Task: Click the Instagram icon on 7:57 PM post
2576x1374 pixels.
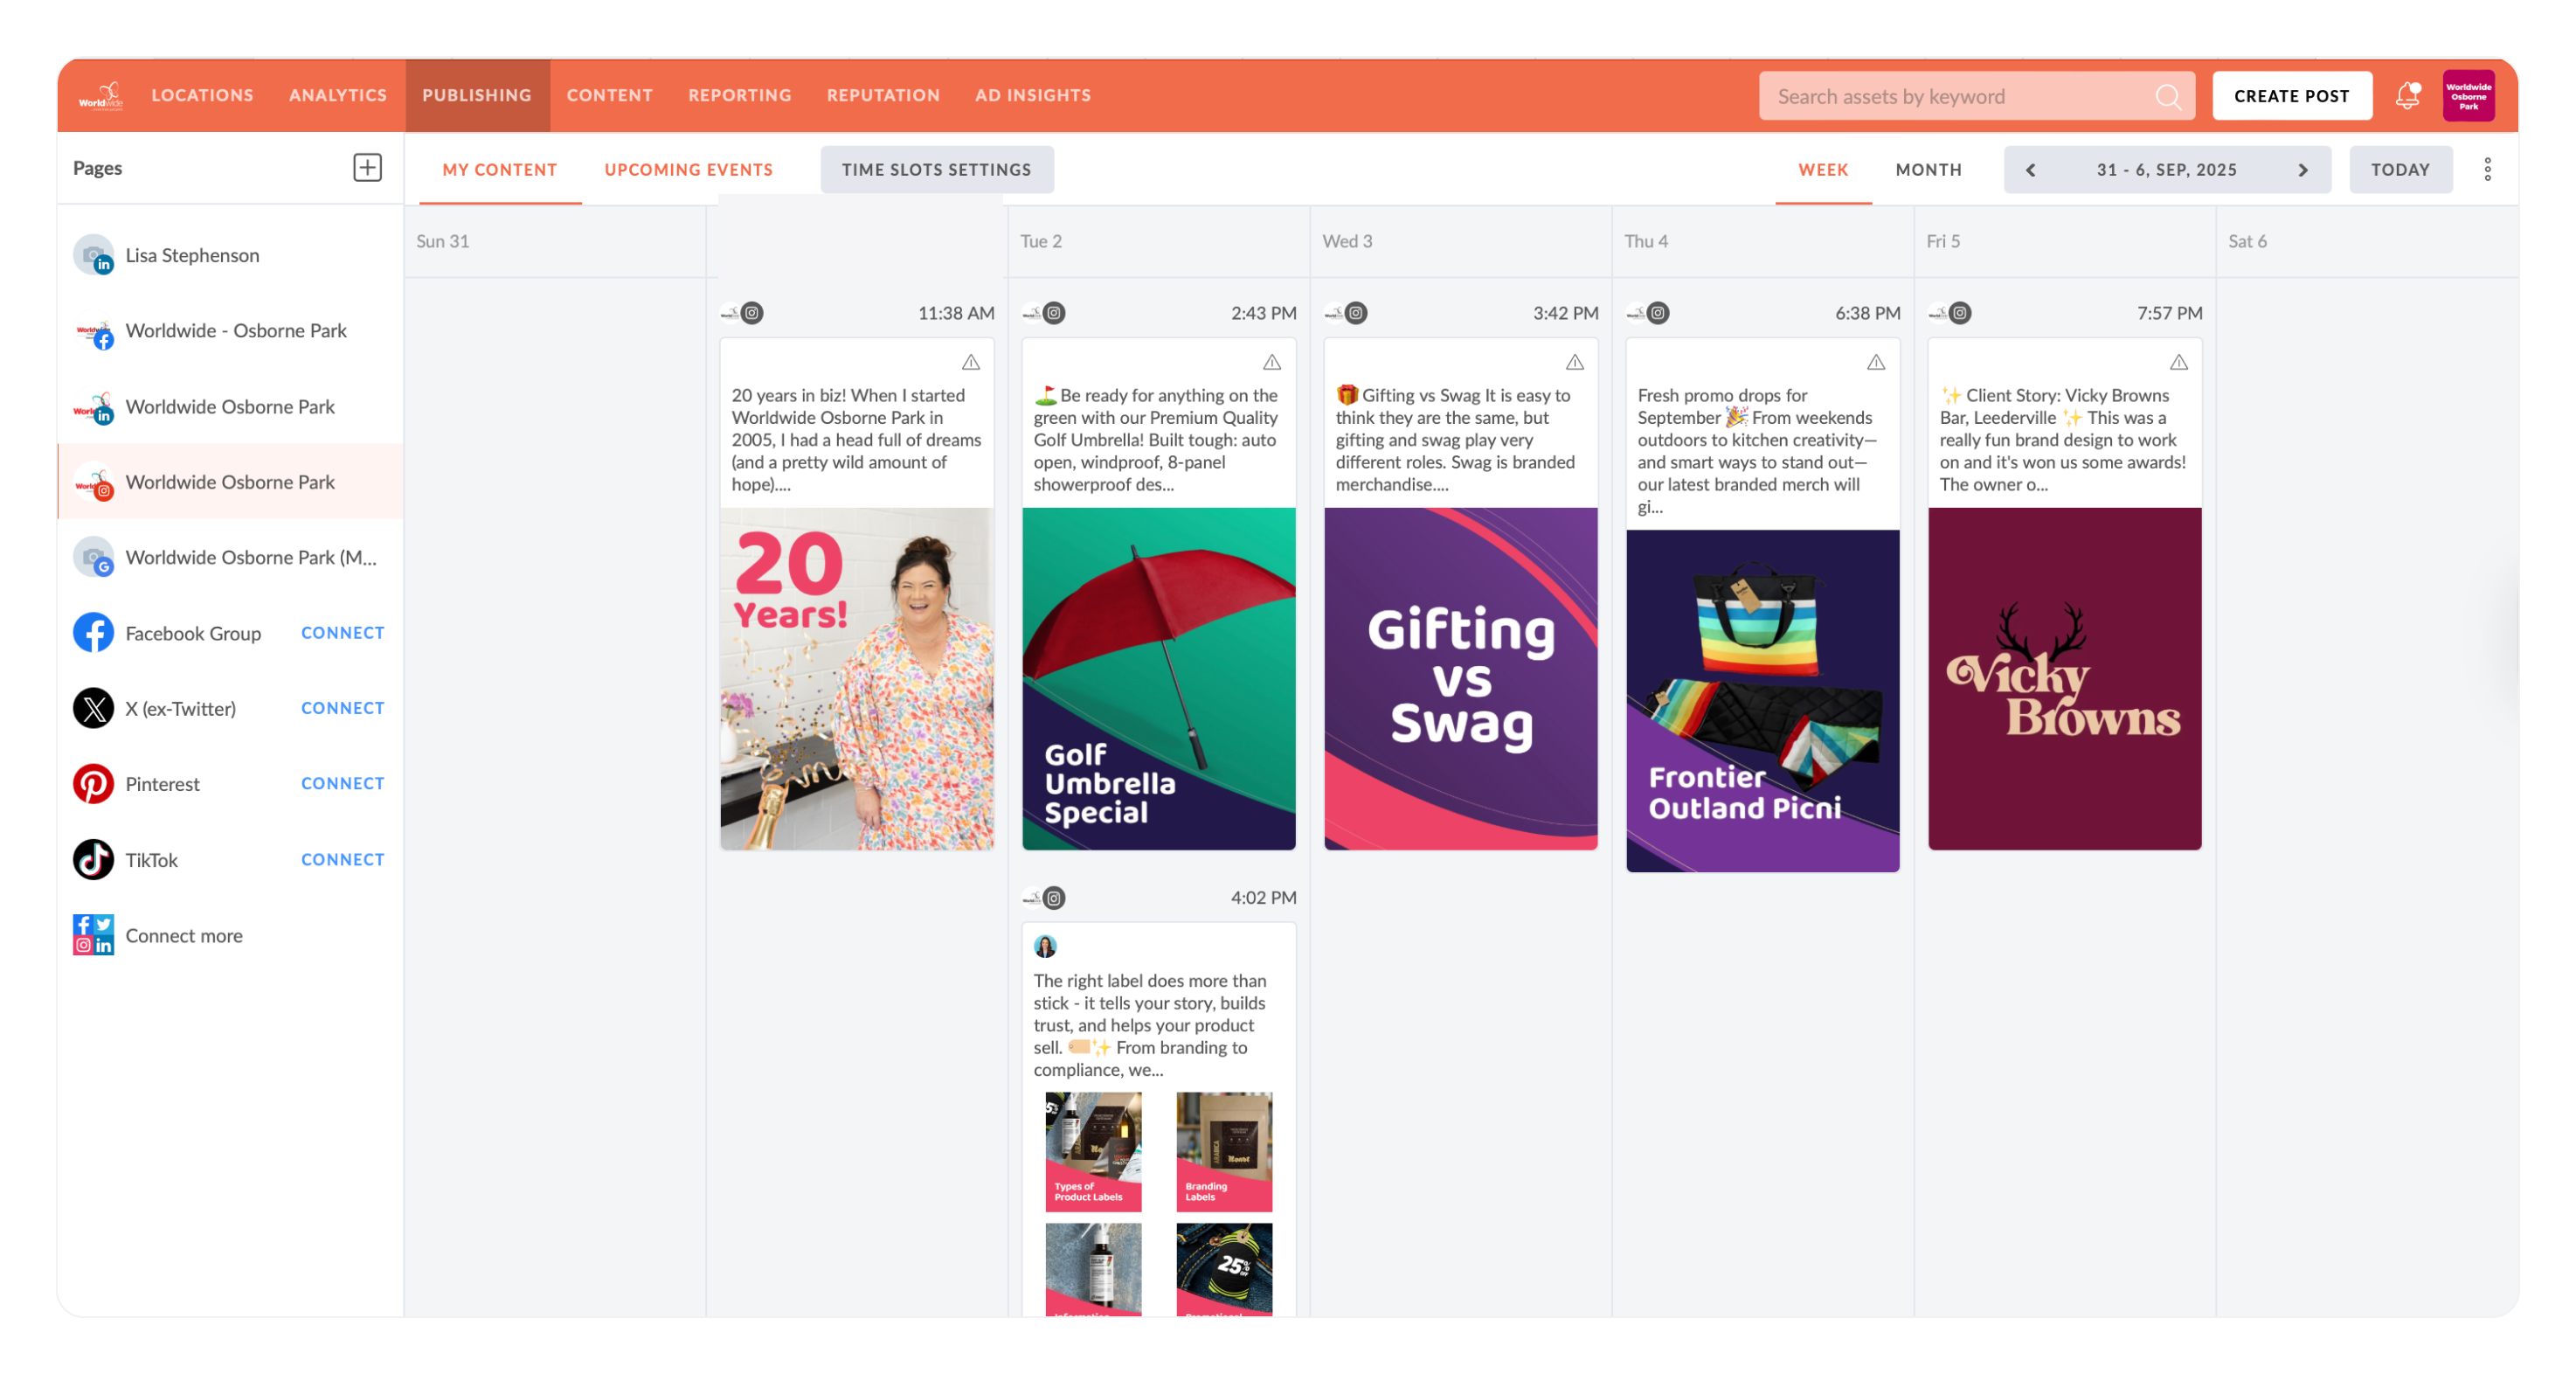Action: [x=1960, y=313]
